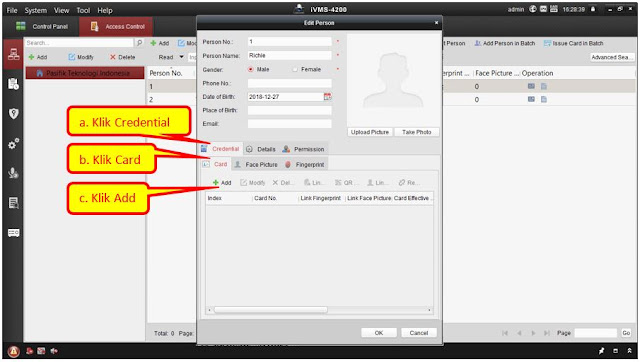The width and height of the screenshot is (640, 362).
Task: Close the Edit Person dialog
Action: 436,23
